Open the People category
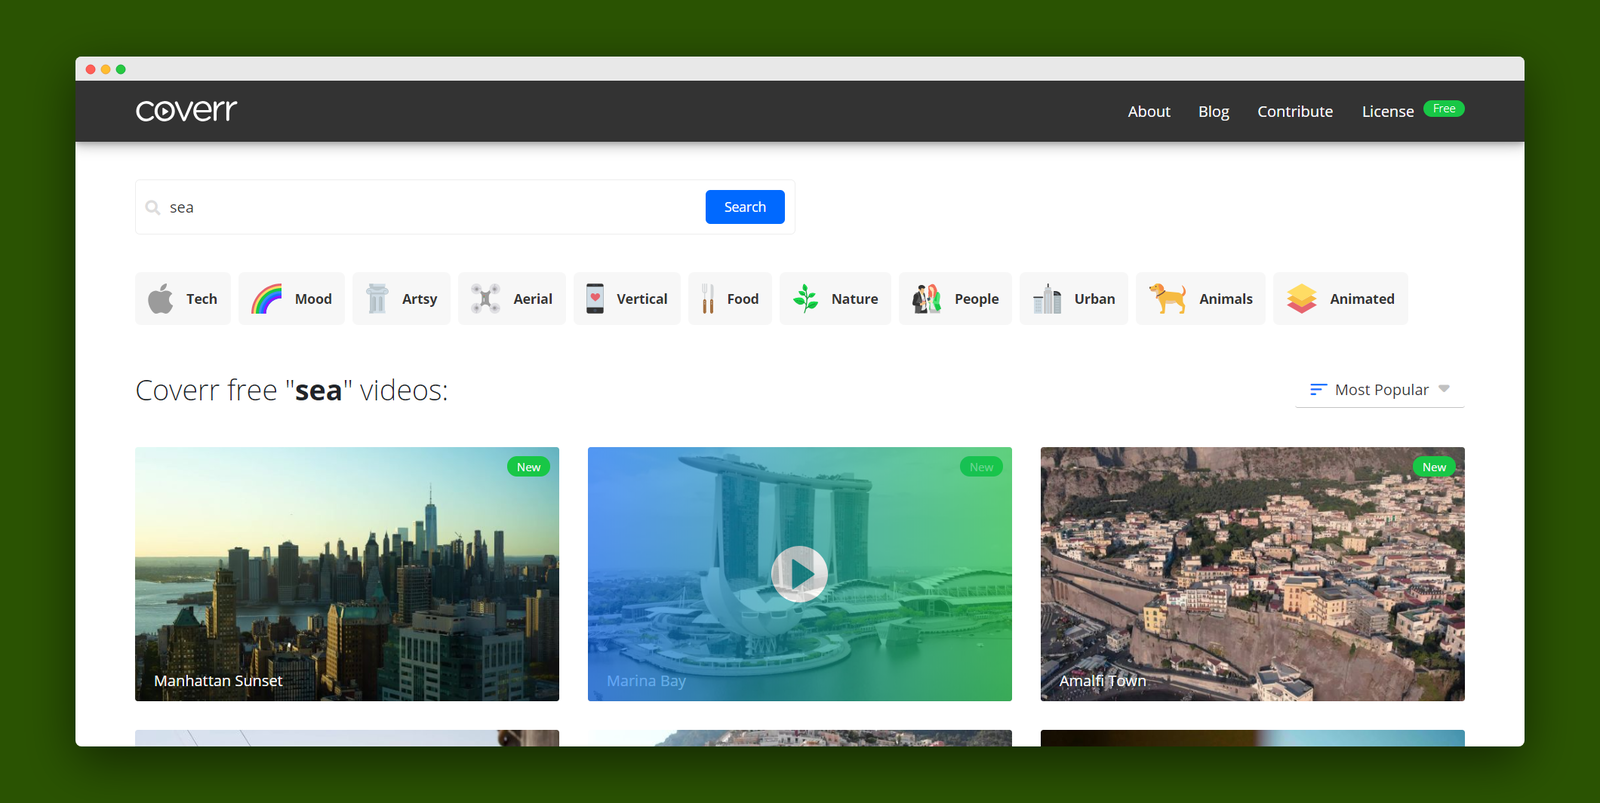Image resolution: width=1600 pixels, height=803 pixels. point(955,299)
